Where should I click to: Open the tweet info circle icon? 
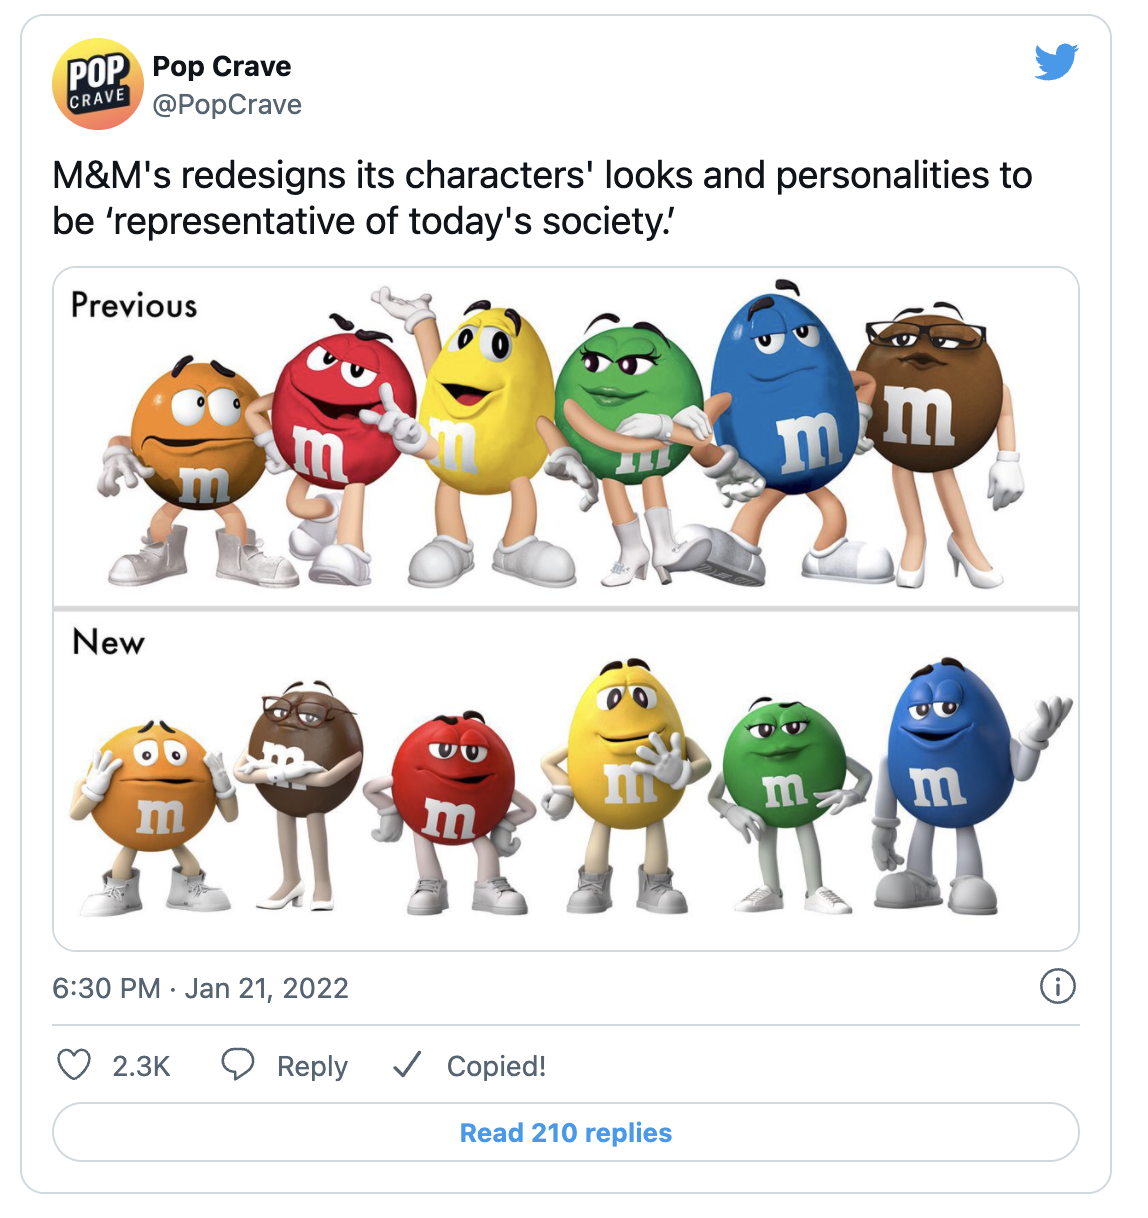[x=1057, y=986]
